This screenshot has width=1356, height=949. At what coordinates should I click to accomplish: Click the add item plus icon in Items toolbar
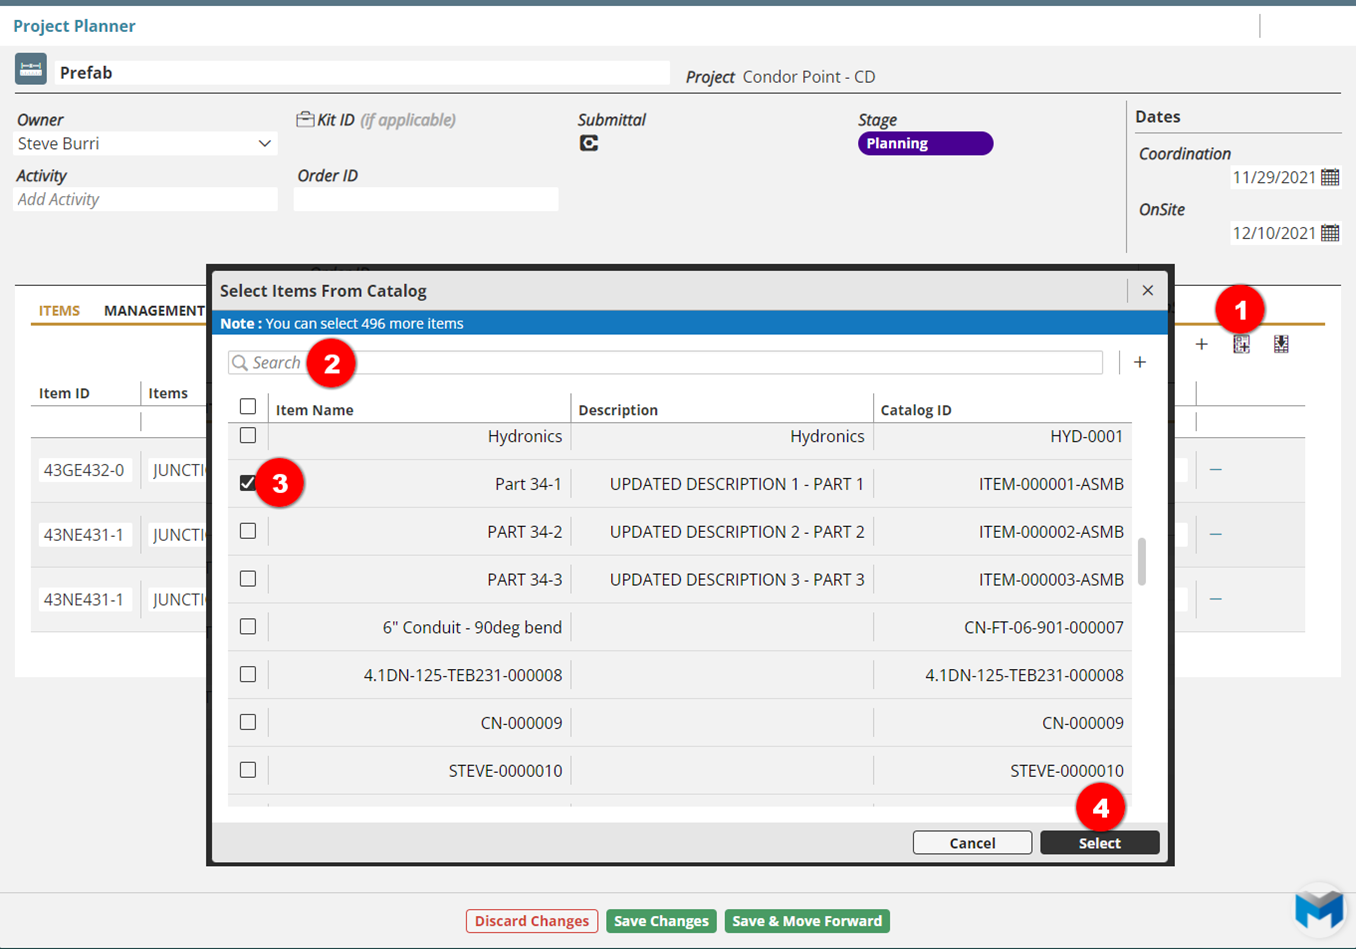1202,345
